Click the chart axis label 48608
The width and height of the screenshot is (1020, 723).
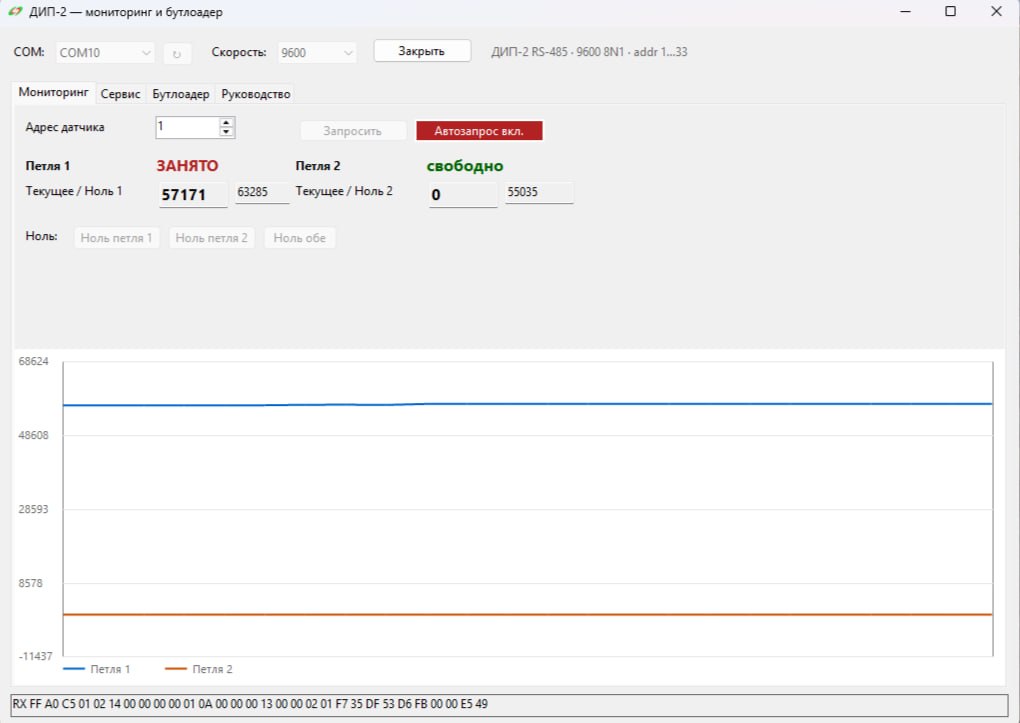click(x=33, y=435)
